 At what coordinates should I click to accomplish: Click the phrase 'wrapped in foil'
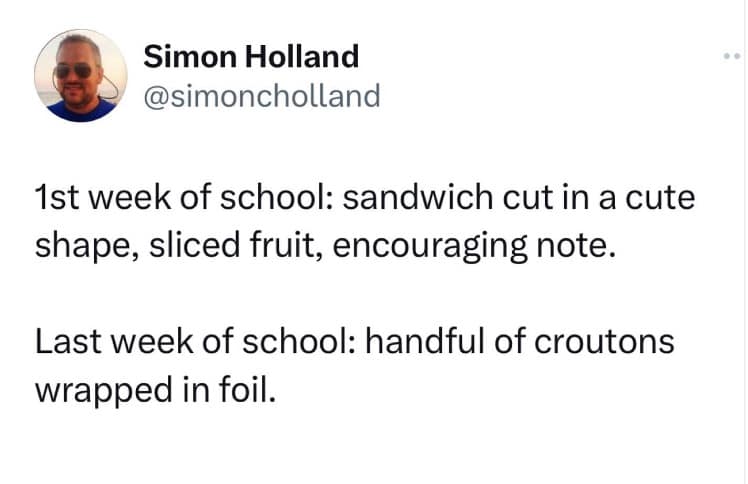(153, 389)
